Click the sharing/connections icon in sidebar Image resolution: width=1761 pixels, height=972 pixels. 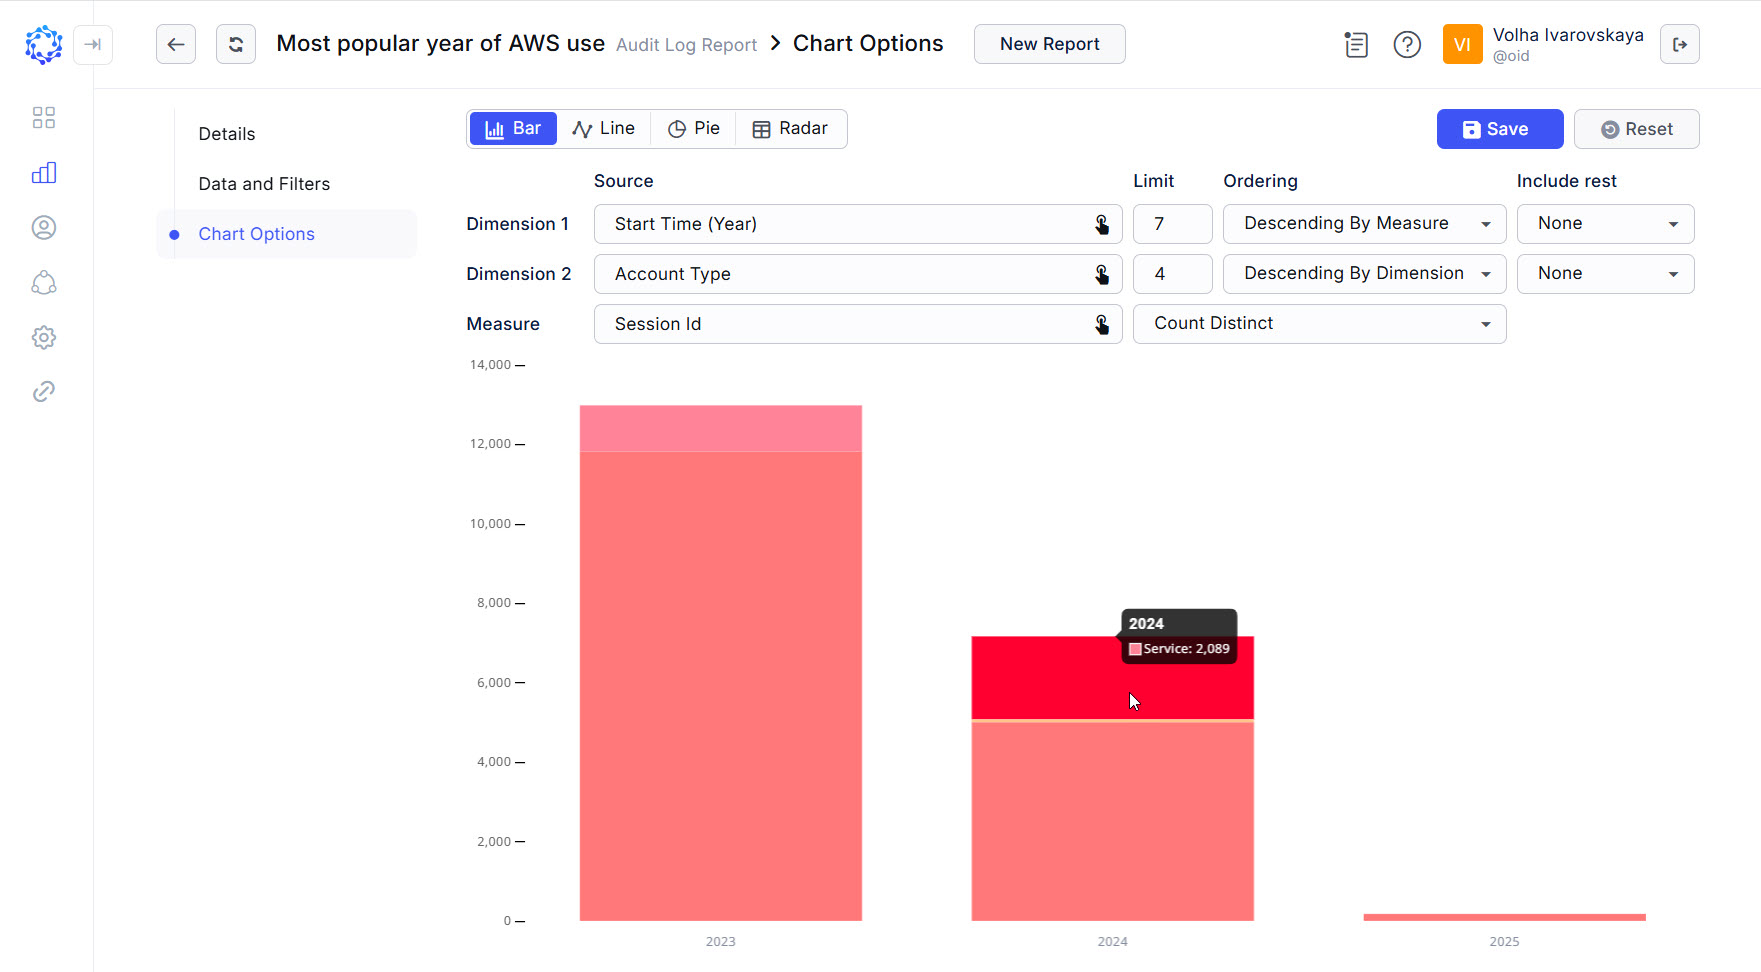[44, 283]
